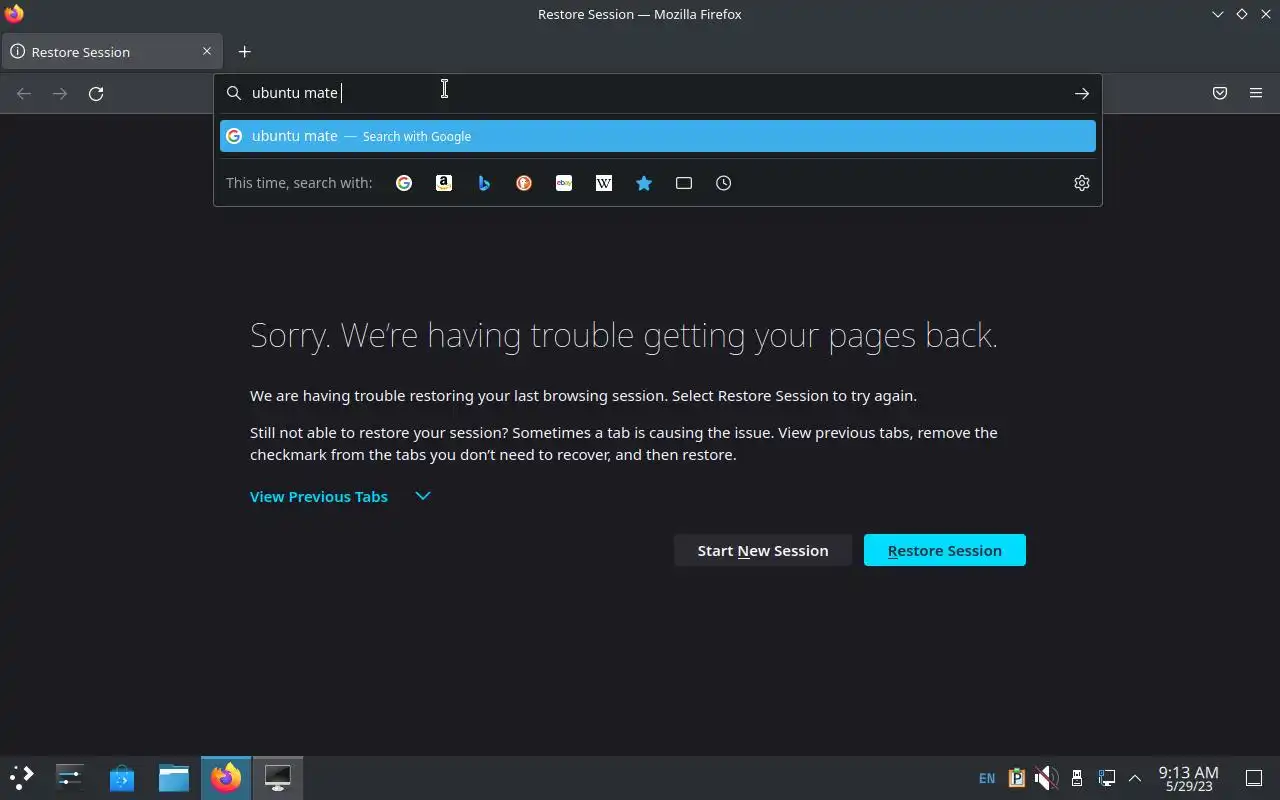Search open tabs icon
The width and height of the screenshot is (1280, 800).
(684, 183)
